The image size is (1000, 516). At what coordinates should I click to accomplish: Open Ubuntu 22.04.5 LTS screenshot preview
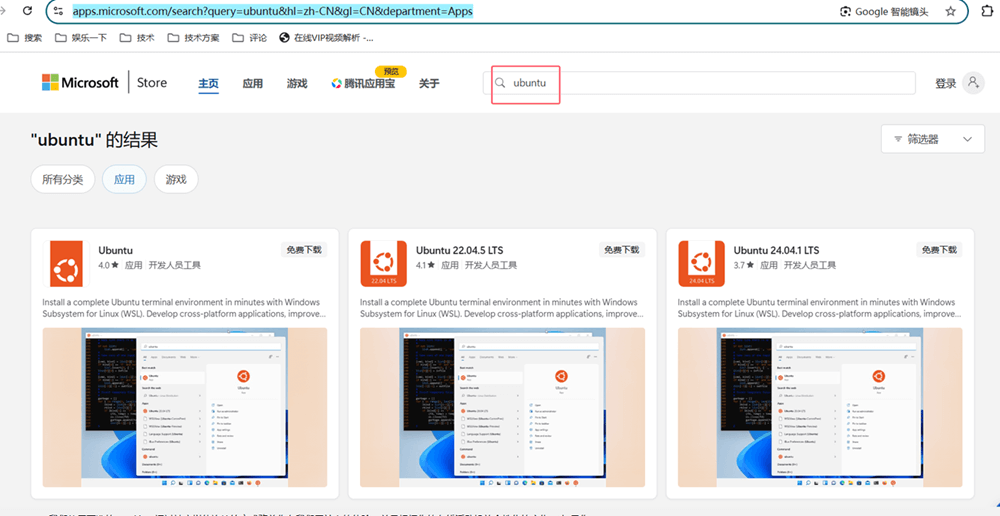point(503,408)
